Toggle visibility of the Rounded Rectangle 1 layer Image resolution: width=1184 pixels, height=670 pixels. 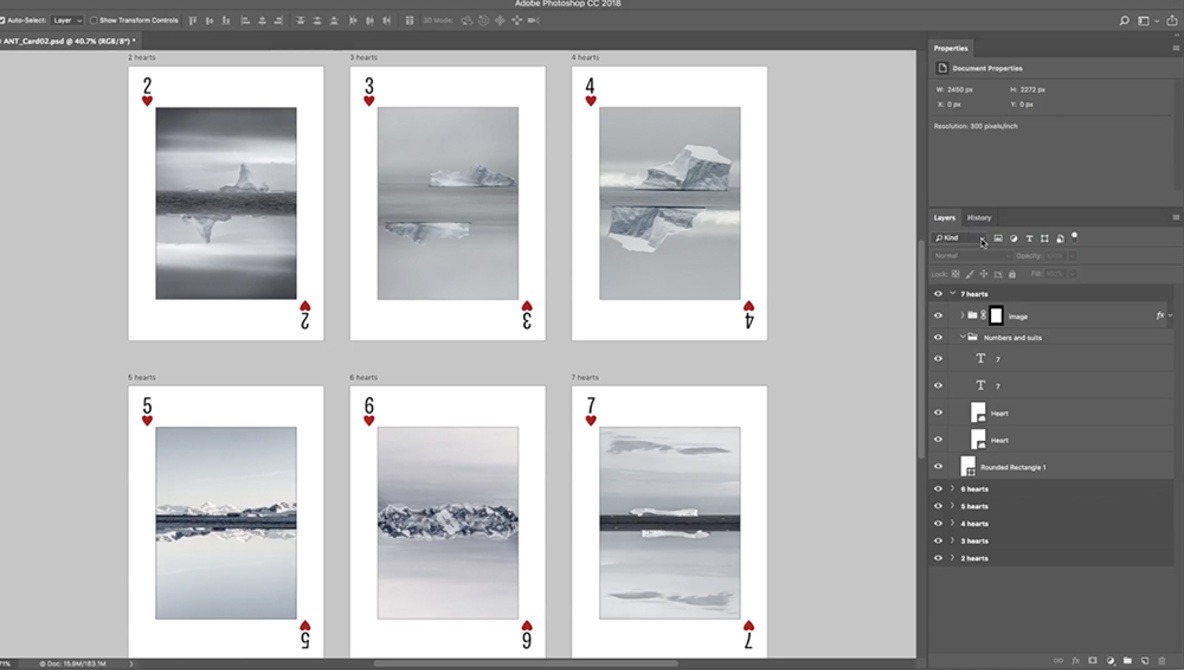[937, 465]
